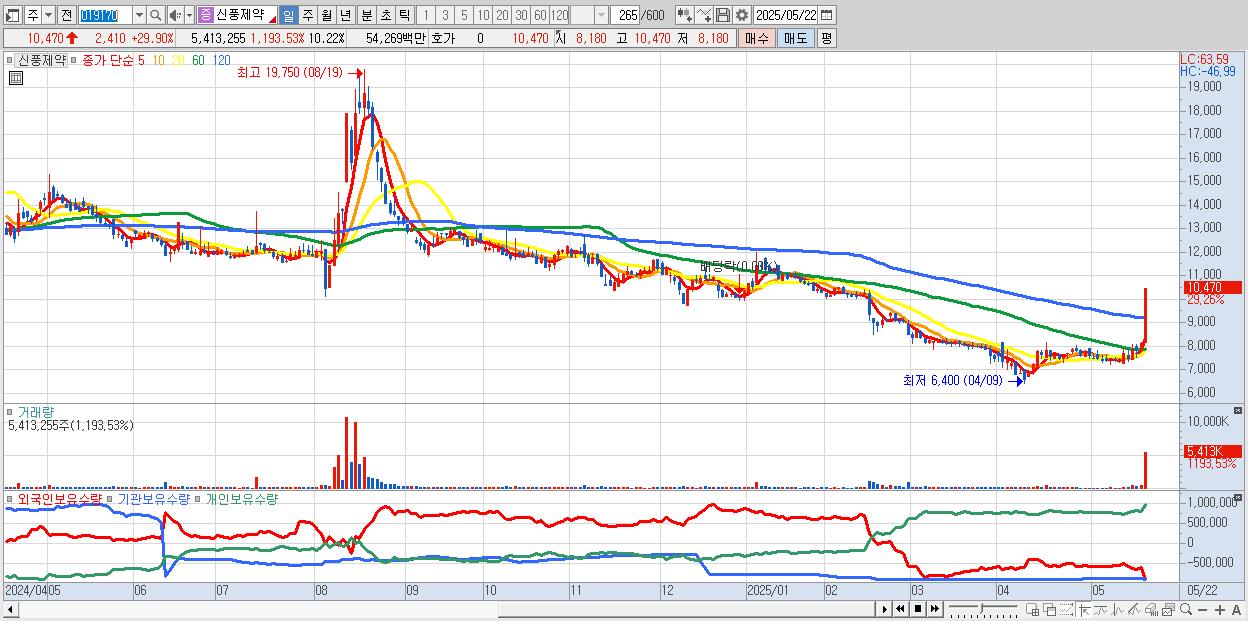Click the top-left 주 market button
Viewport: 1248px width, 621px height.
pos(32,15)
